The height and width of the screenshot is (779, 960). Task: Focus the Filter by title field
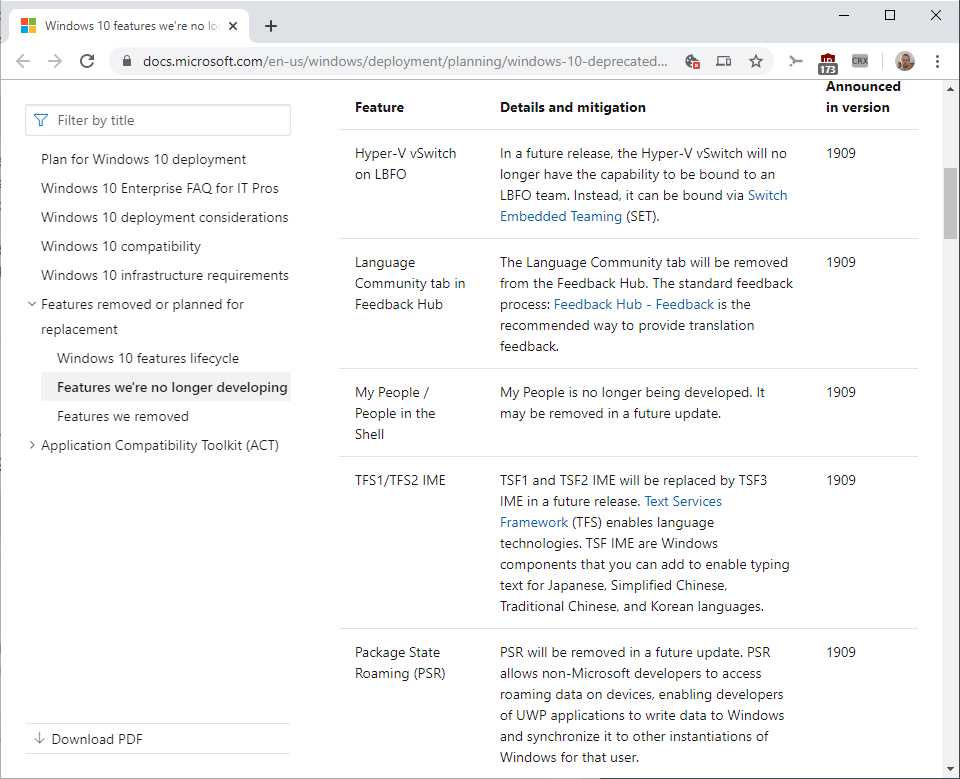point(158,120)
